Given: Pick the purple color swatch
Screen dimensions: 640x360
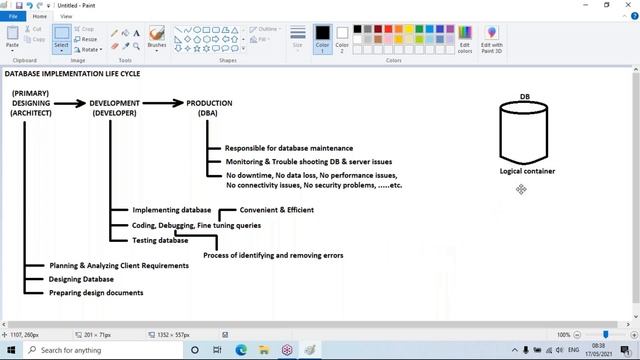Looking at the screenshot, I should [x=450, y=29].
